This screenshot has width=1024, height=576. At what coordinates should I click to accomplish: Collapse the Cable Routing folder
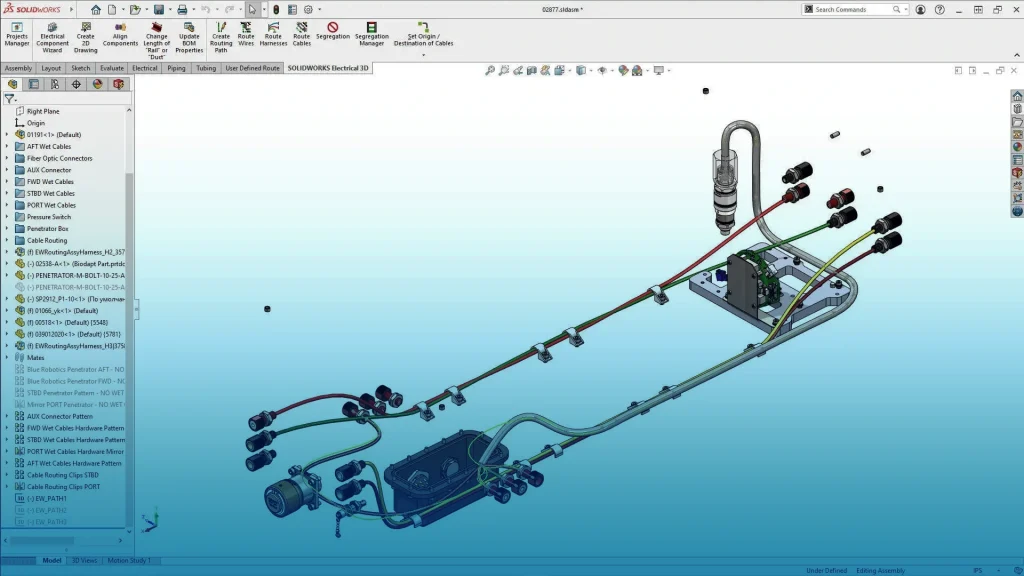8,240
